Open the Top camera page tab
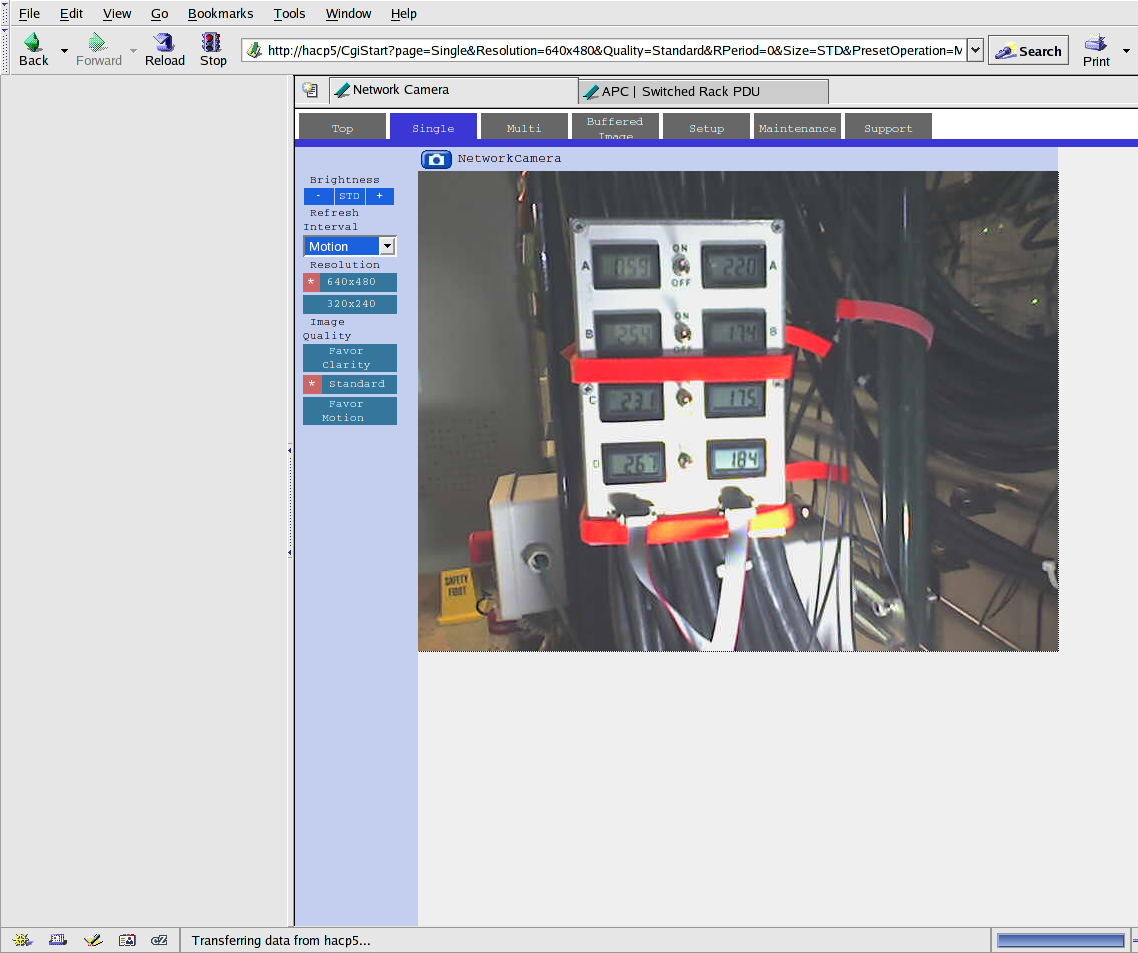Image resolution: width=1138 pixels, height=953 pixels. pyautogui.click(x=343, y=127)
